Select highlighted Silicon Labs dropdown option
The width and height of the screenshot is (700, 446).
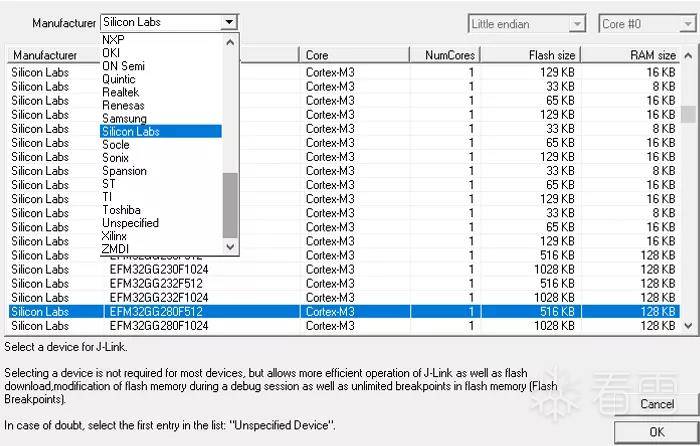[161, 131]
